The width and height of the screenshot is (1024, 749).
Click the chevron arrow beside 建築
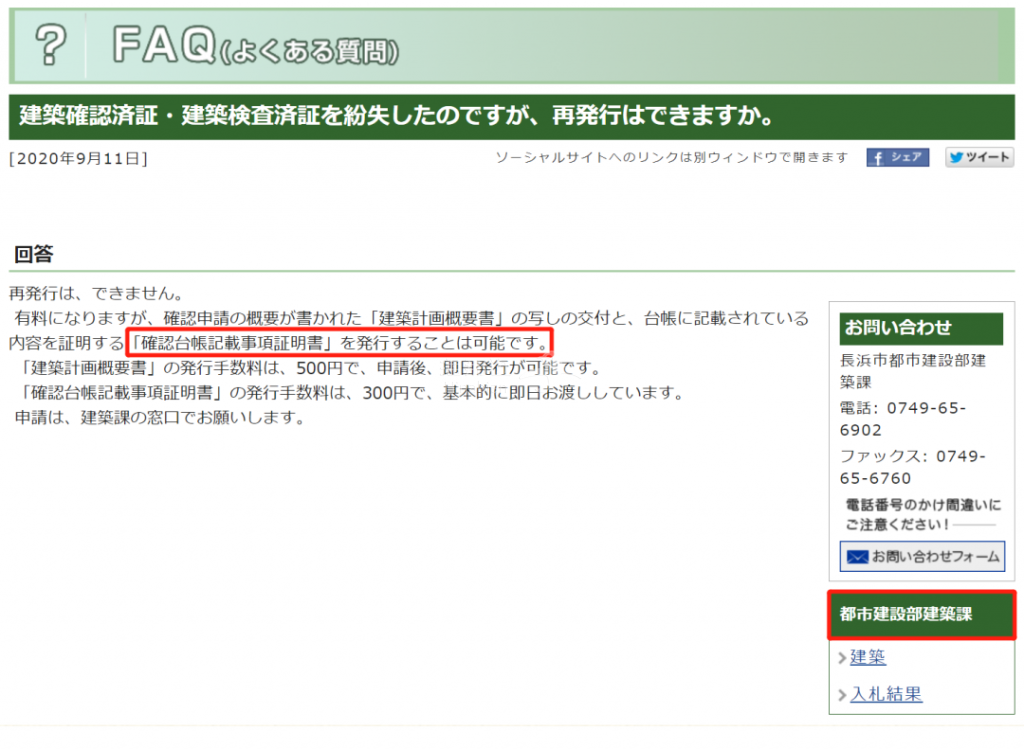[842, 658]
